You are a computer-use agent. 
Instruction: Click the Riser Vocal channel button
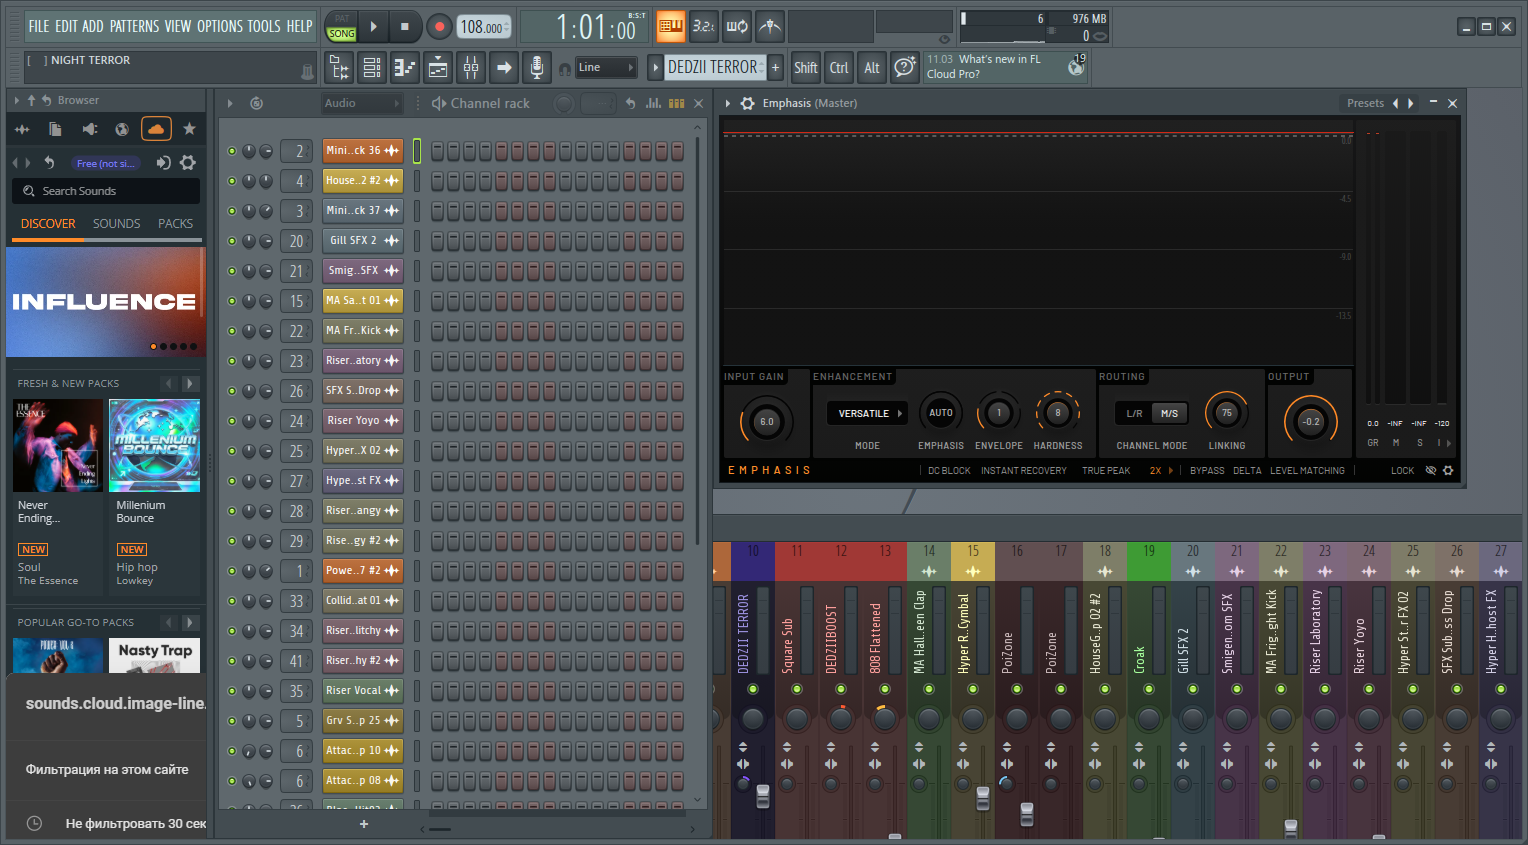tap(354, 691)
